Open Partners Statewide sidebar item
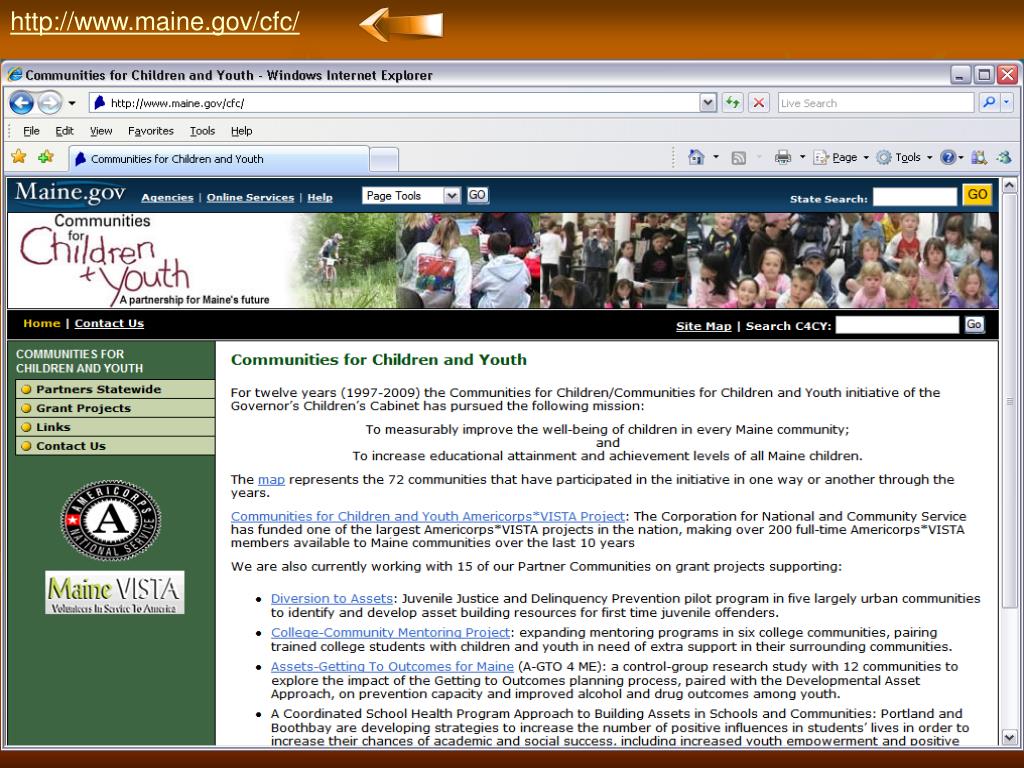 (115, 389)
